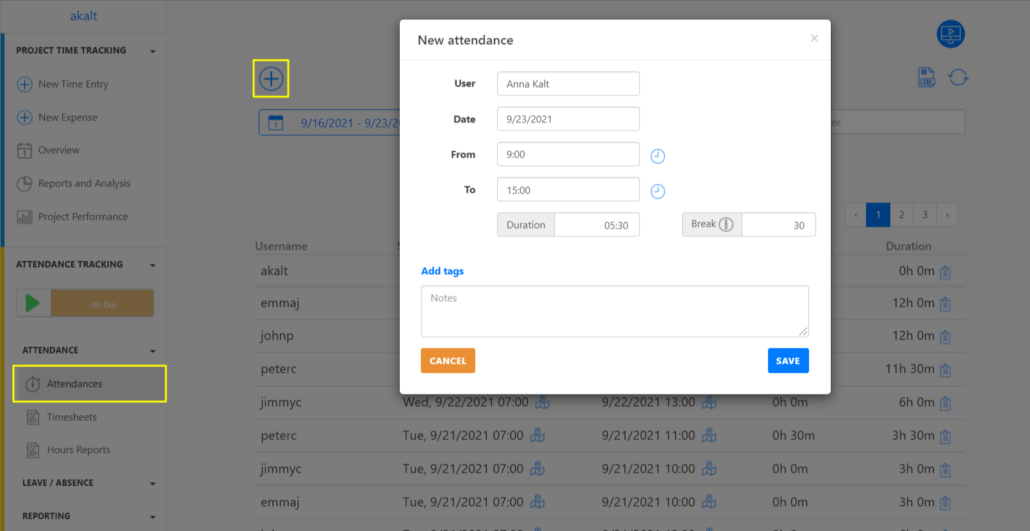
Task: Save the new attendance
Action: 788,361
